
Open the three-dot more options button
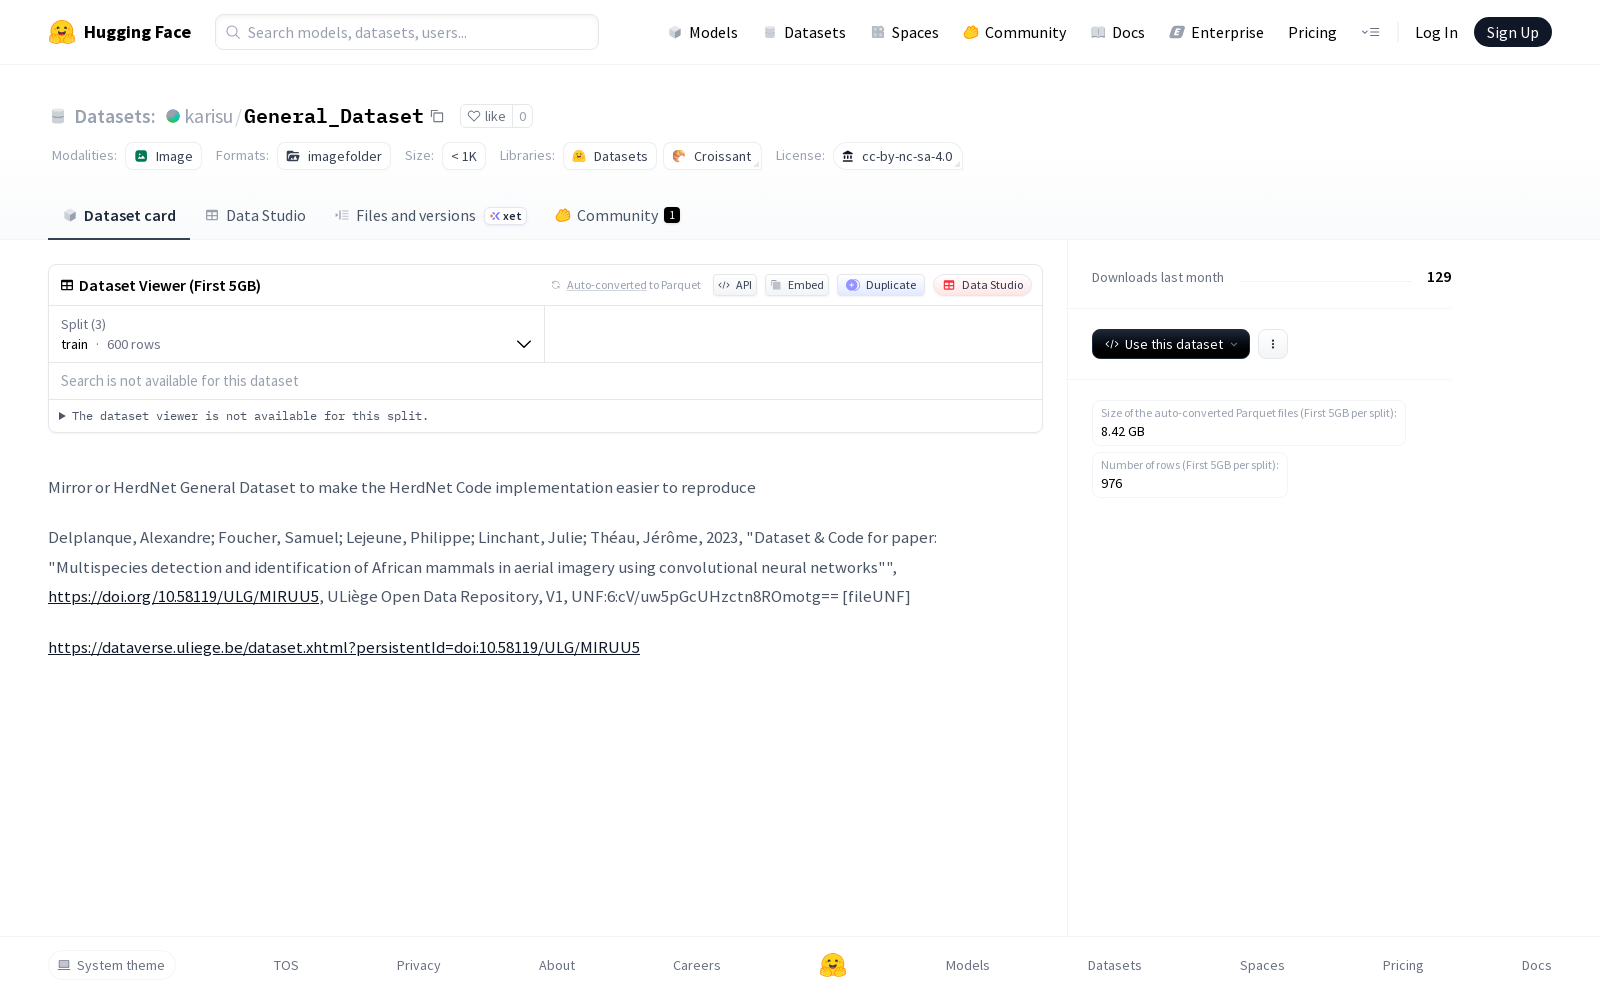(x=1272, y=344)
